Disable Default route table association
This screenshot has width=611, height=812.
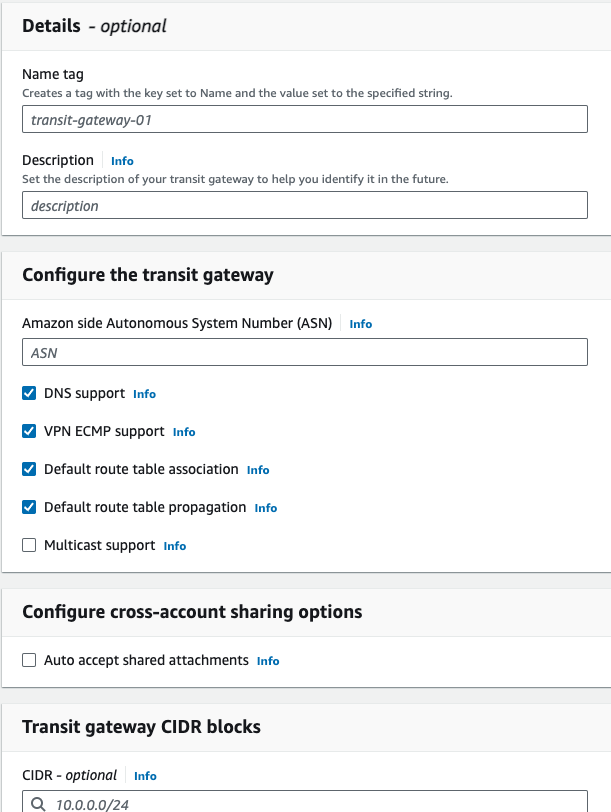(30, 469)
